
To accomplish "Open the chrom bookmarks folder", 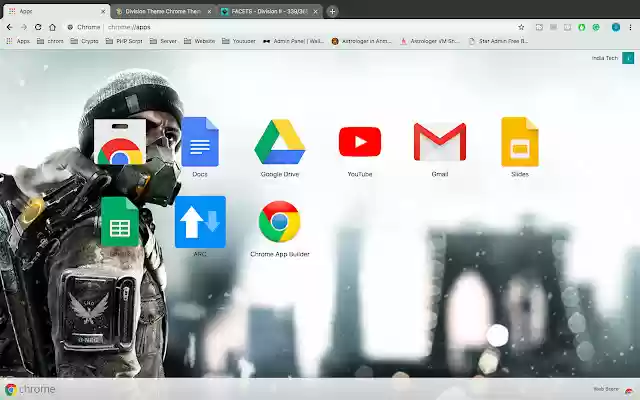I will [x=50, y=41].
